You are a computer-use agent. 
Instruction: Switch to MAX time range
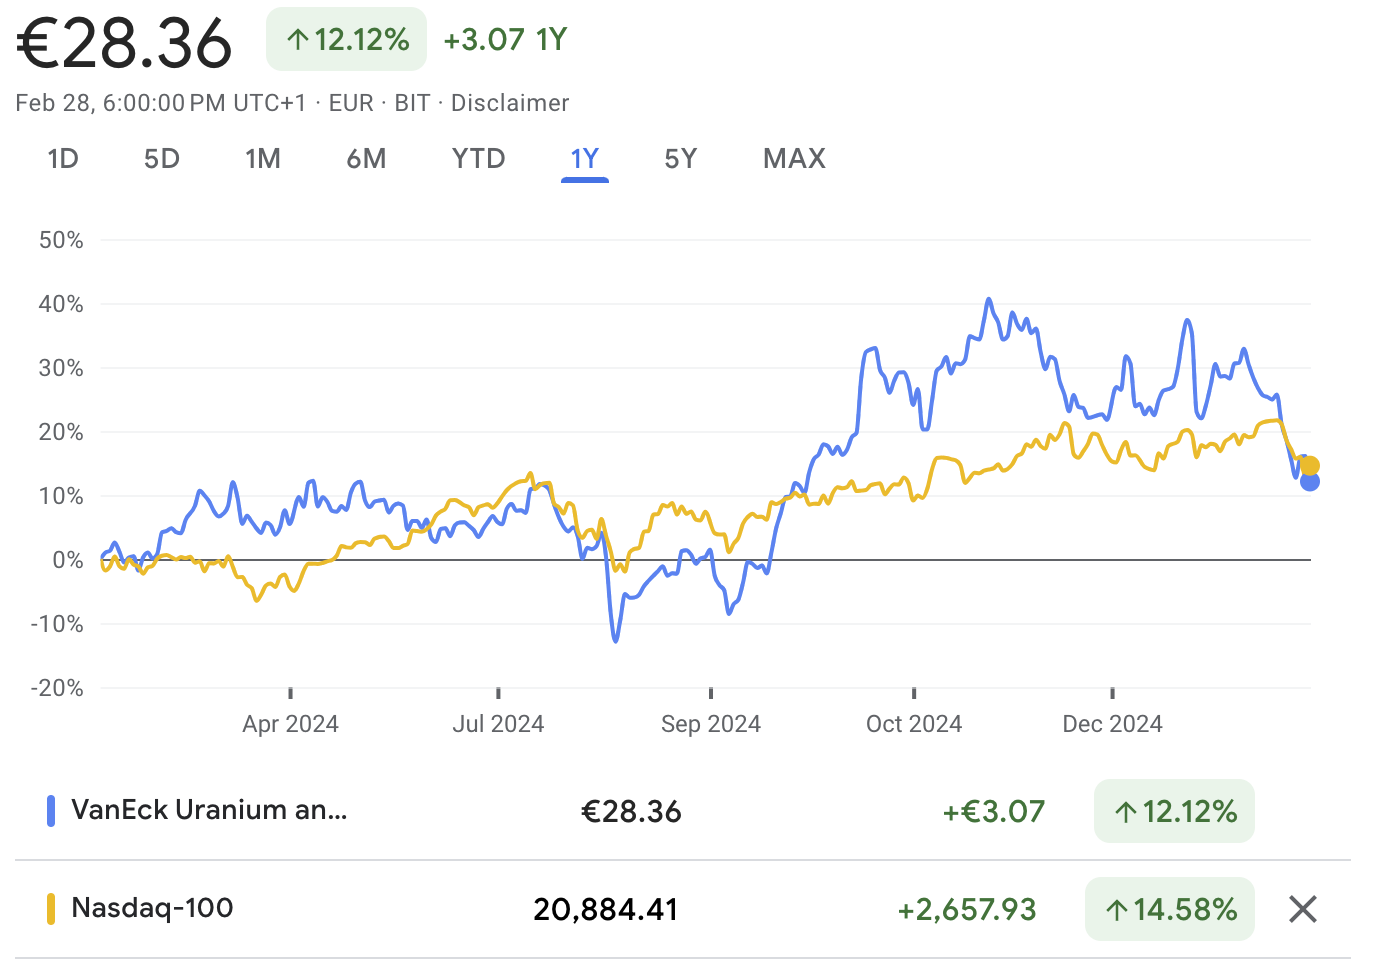coord(794,159)
